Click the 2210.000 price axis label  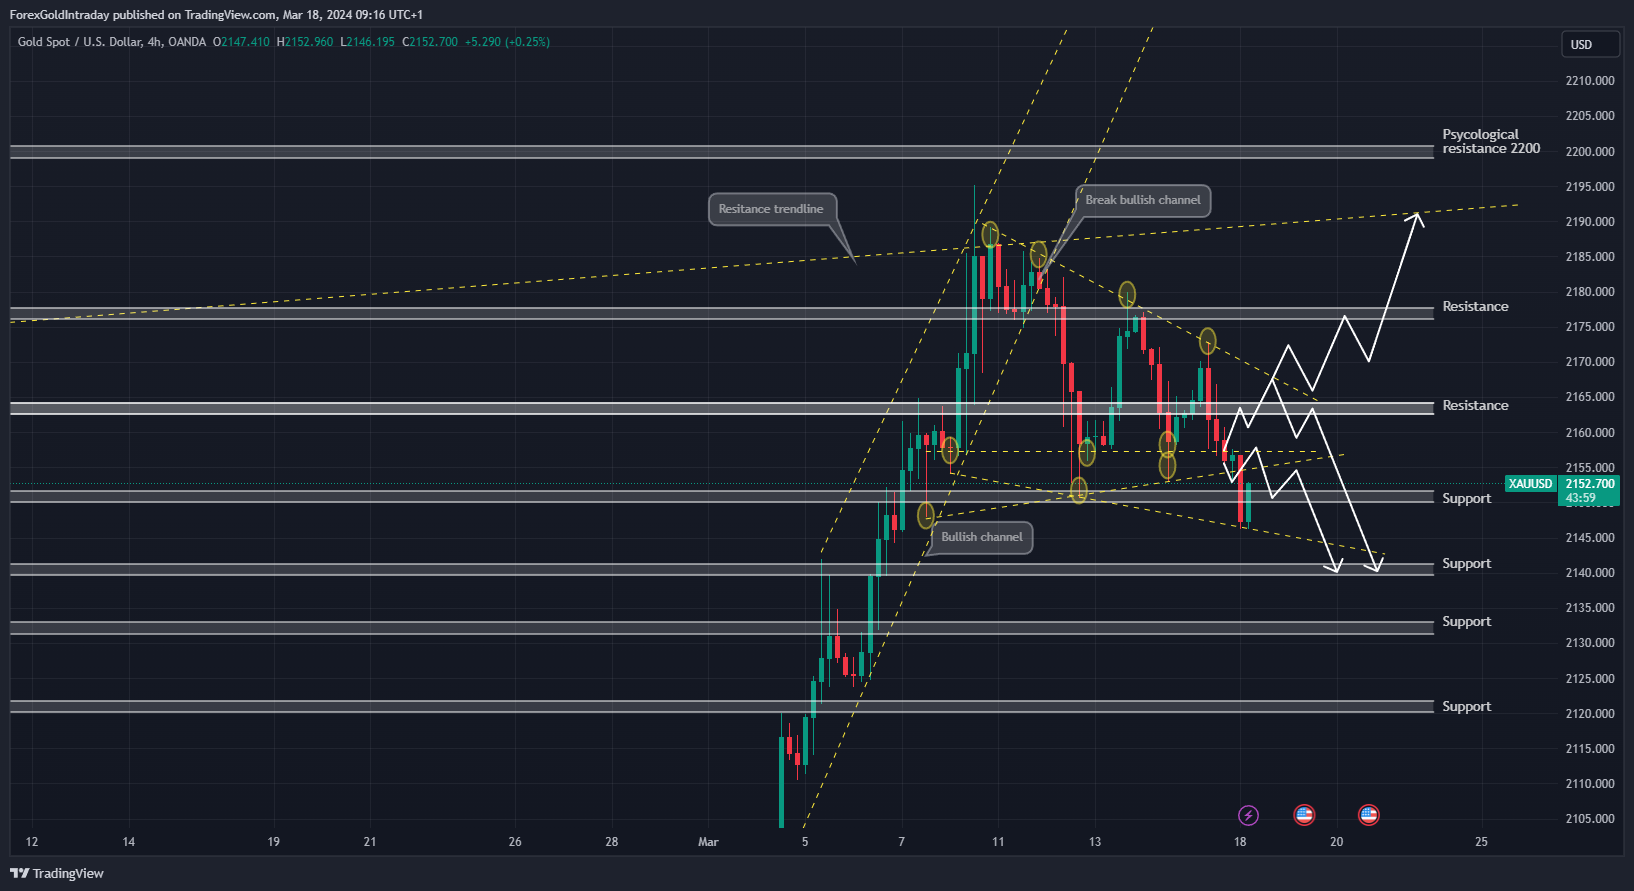tap(1590, 81)
